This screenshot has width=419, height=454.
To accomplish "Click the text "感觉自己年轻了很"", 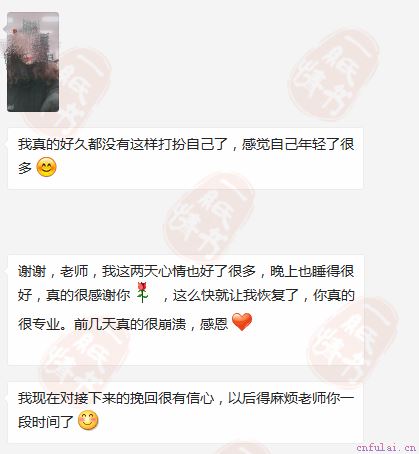I will (x=298, y=144).
